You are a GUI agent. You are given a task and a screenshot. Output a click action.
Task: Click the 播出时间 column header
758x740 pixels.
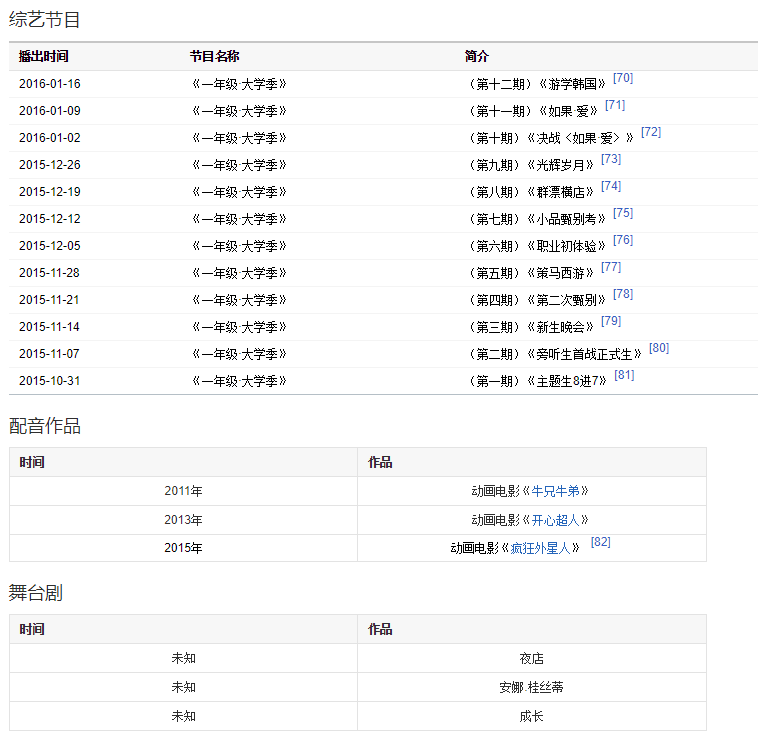pyautogui.click(x=44, y=57)
